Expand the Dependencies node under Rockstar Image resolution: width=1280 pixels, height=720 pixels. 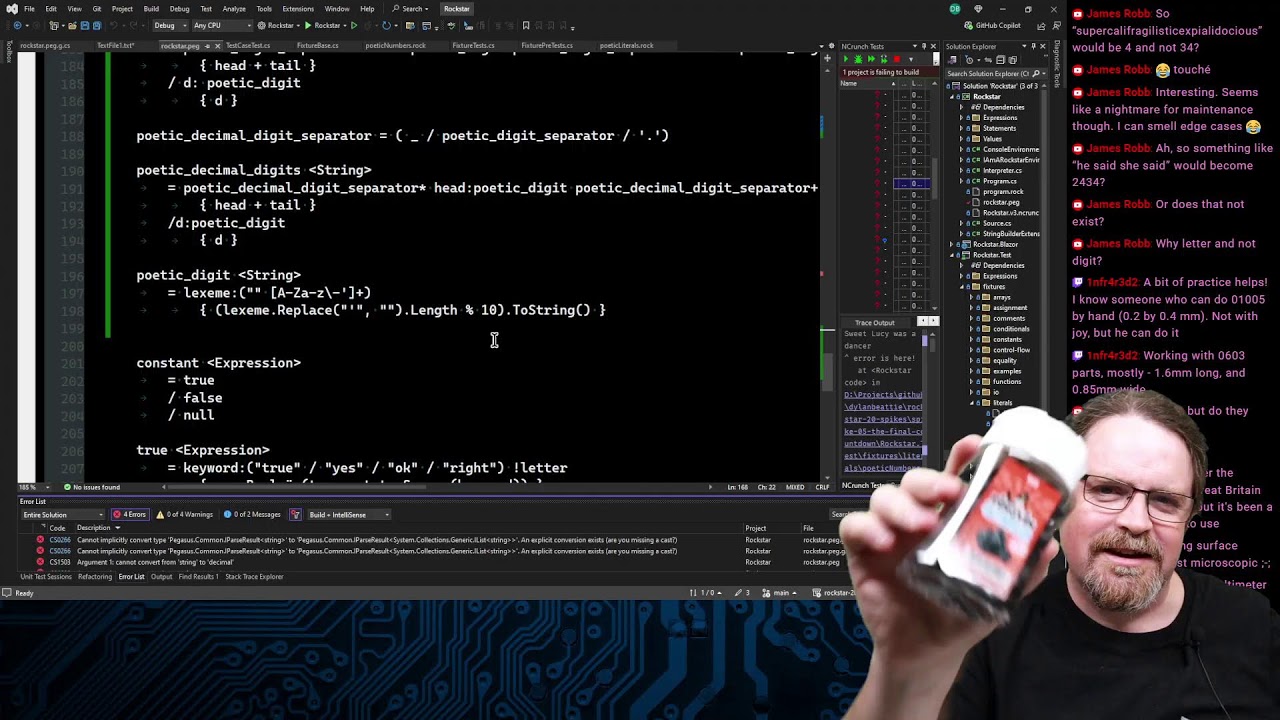pyautogui.click(x=962, y=107)
